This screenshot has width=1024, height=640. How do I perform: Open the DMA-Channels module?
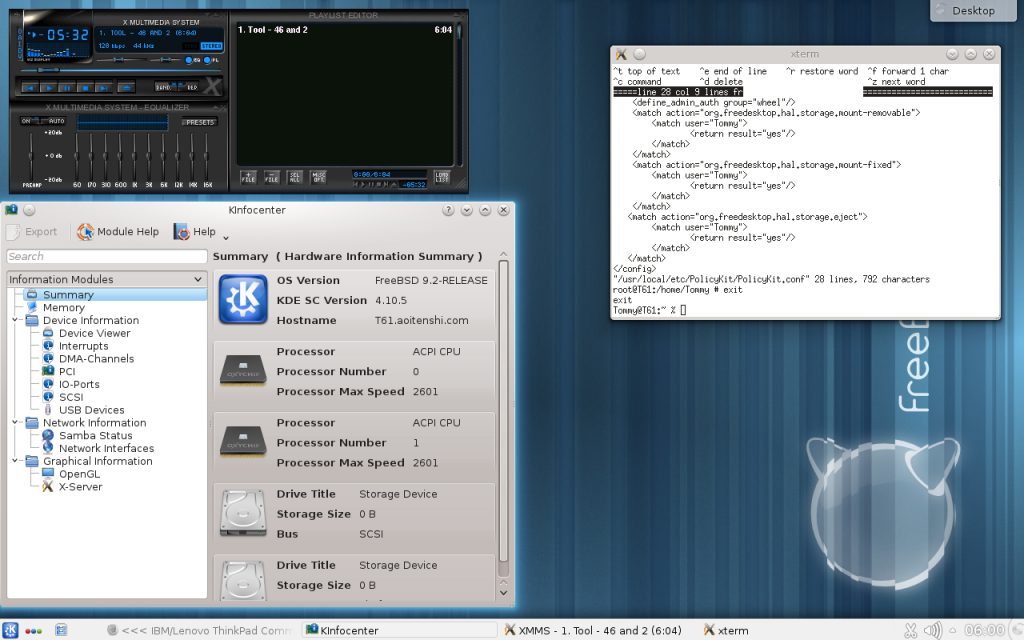coord(96,359)
